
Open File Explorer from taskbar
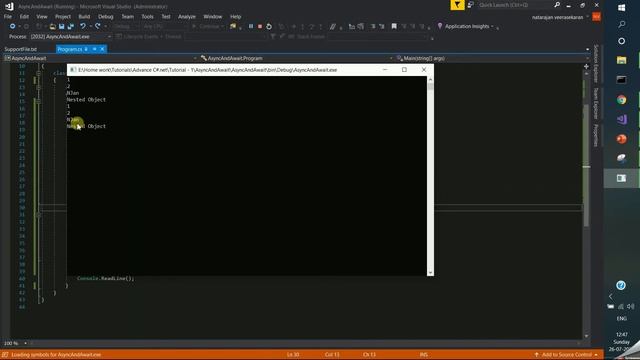pos(622,60)
